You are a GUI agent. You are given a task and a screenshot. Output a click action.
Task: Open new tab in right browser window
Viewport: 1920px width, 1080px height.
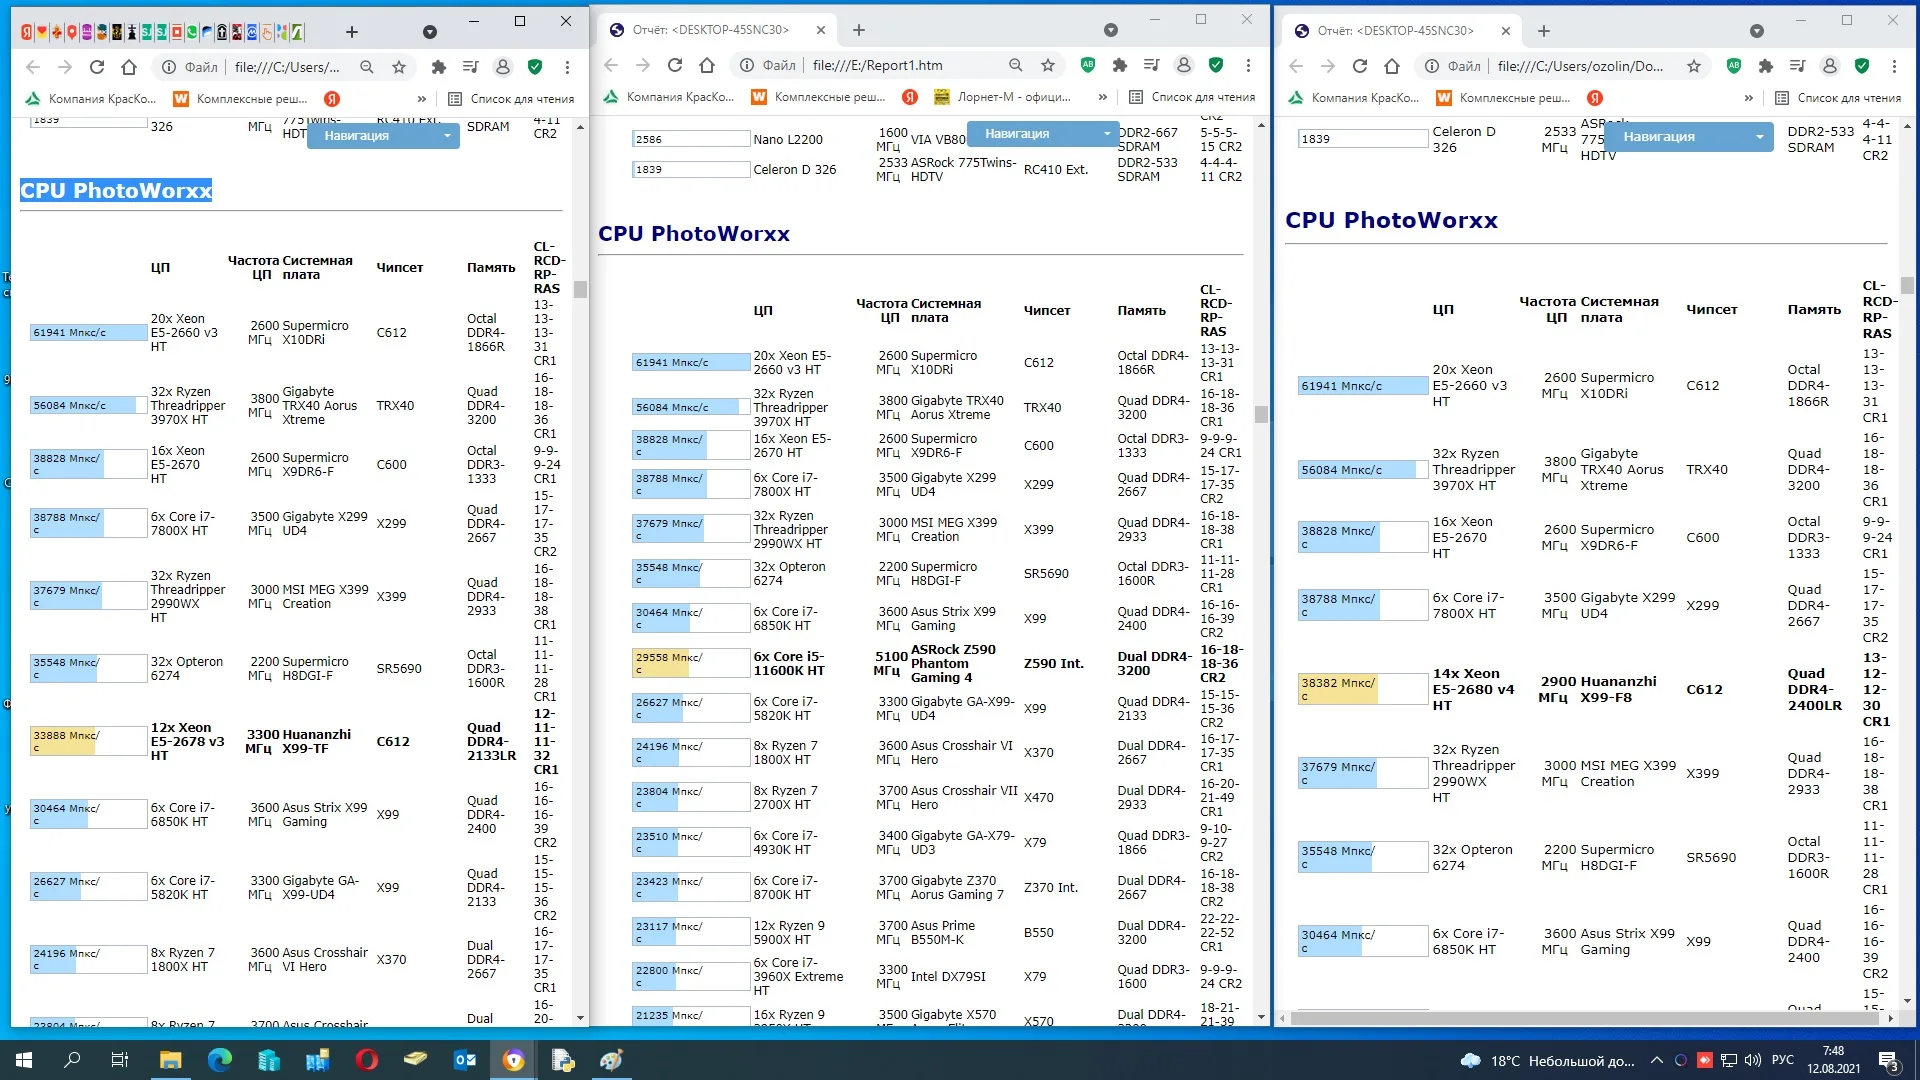coord(1544,31)
